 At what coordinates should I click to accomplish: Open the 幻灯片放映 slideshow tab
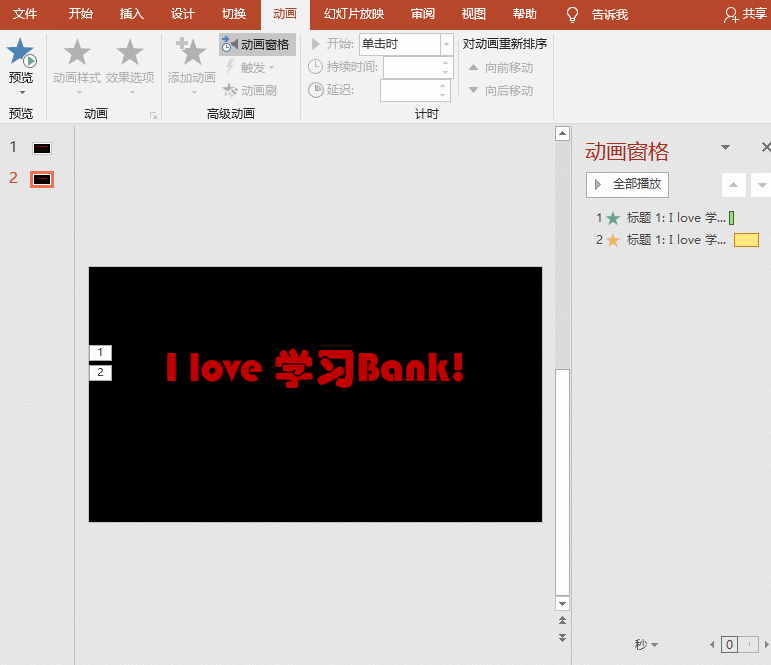click(354, 14)
